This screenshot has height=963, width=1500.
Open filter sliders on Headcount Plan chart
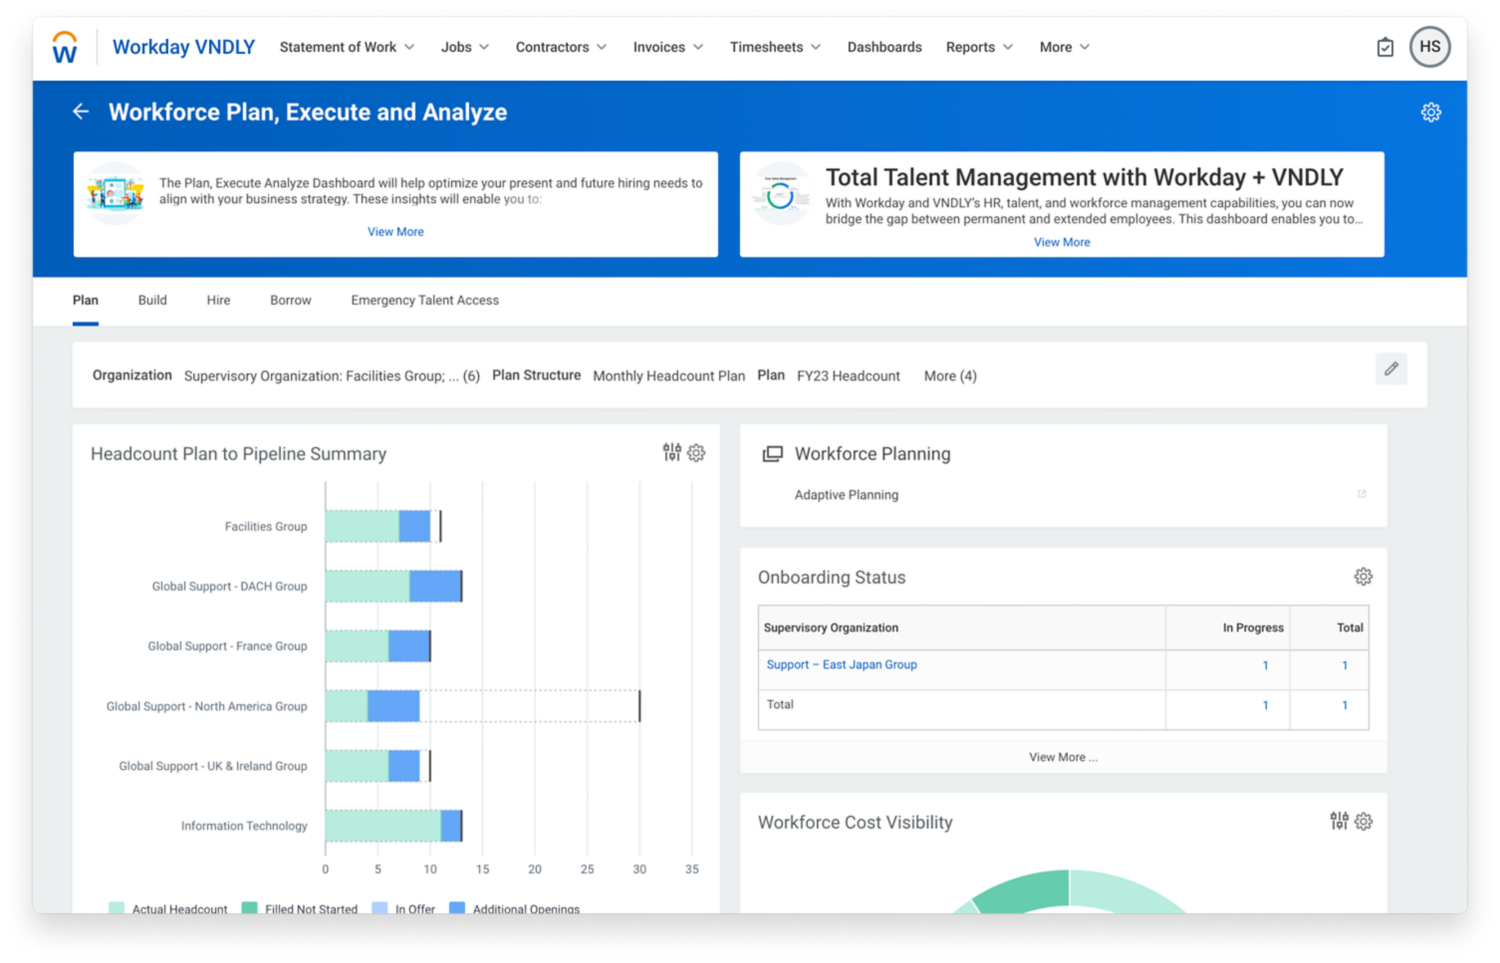point(672,453)
